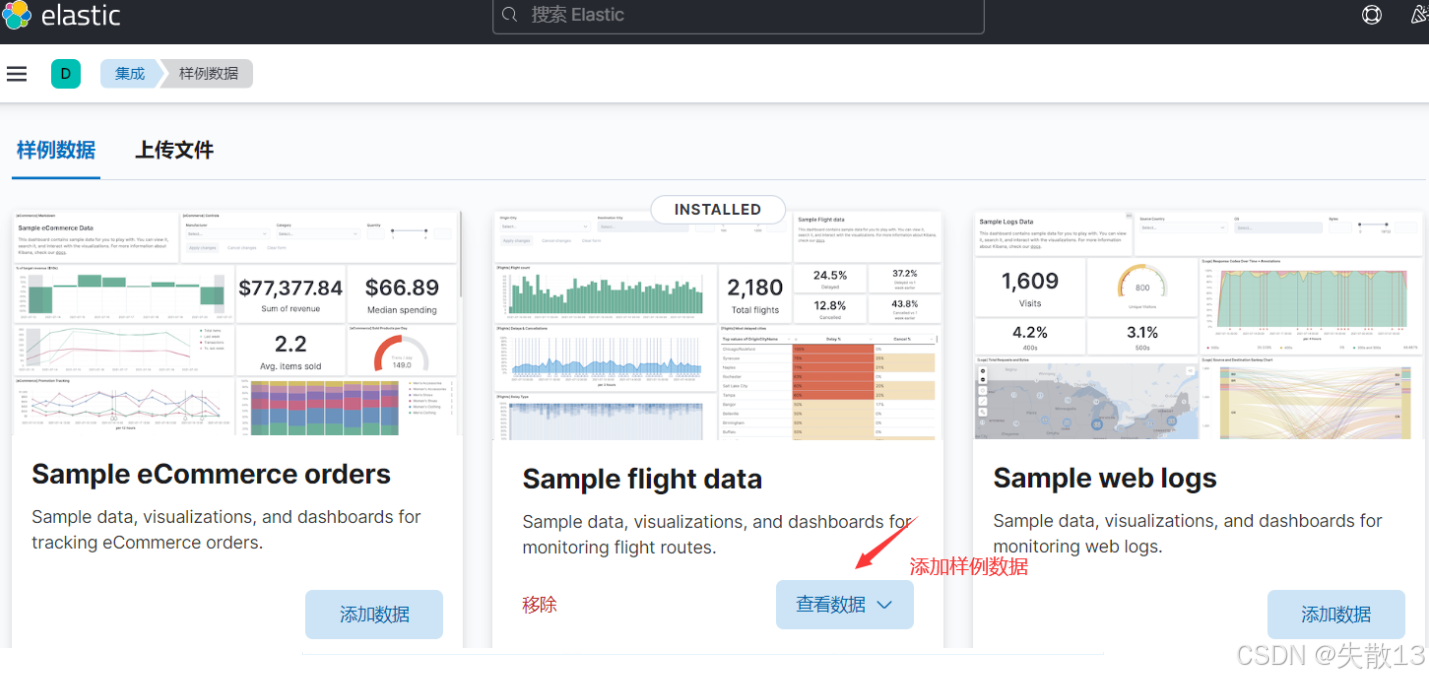Click the 2.2 avg items sold value

(x=290, y=344)
